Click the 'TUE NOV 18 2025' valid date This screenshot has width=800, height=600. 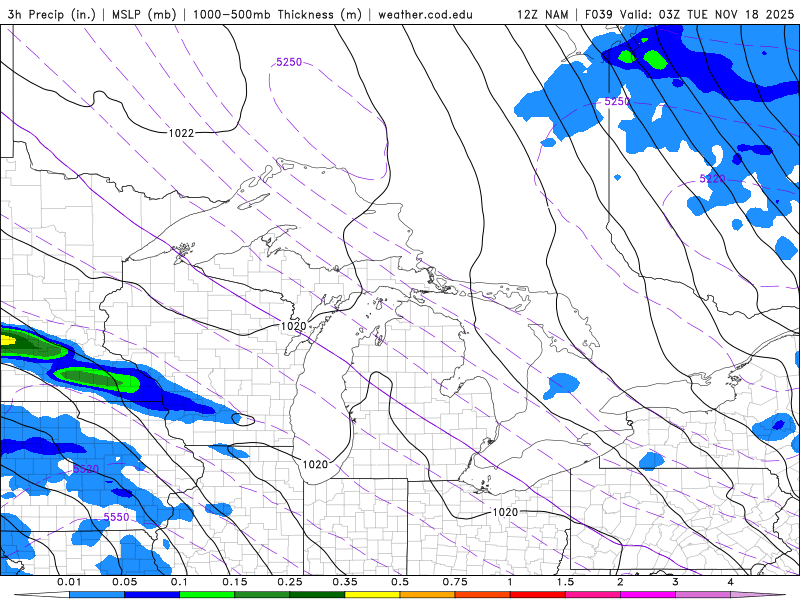pyautogui.click(x=740, y=14)
